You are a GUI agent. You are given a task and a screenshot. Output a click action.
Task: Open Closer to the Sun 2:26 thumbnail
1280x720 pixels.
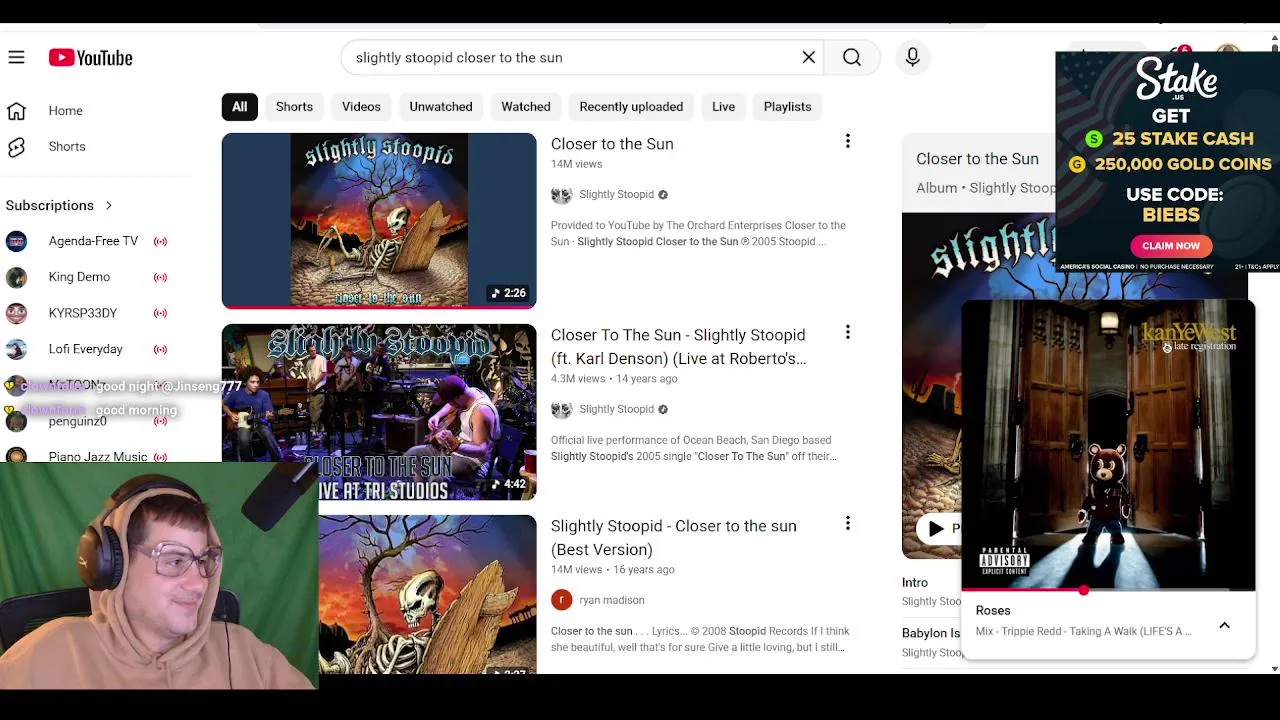[379, 220]
